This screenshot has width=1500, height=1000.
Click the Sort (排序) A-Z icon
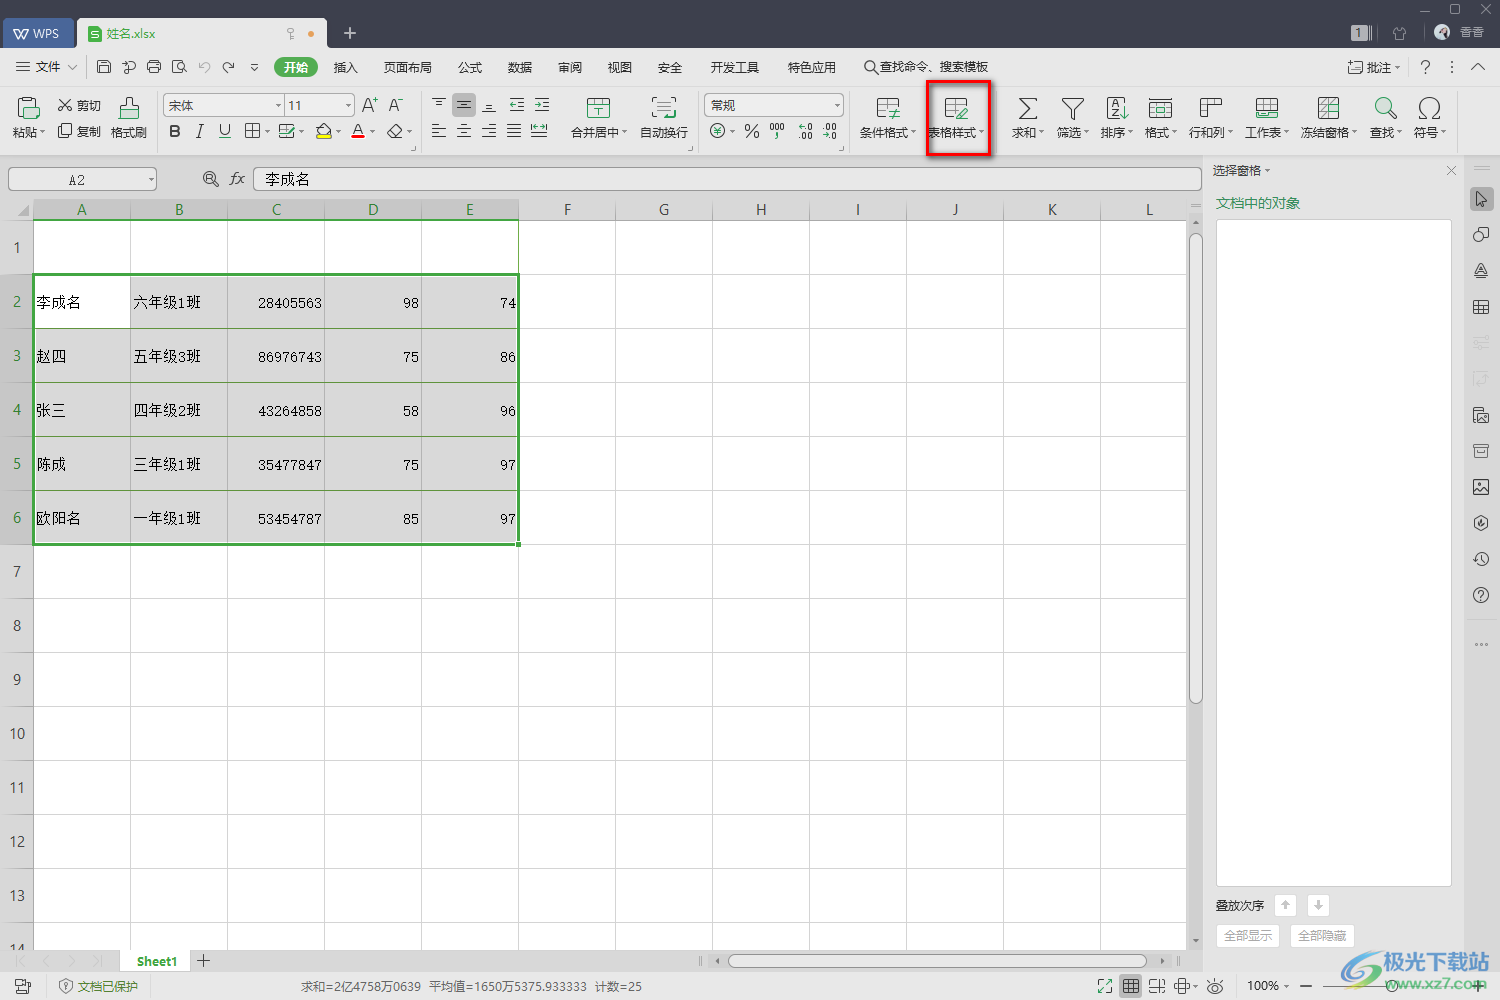[1117, 108]
